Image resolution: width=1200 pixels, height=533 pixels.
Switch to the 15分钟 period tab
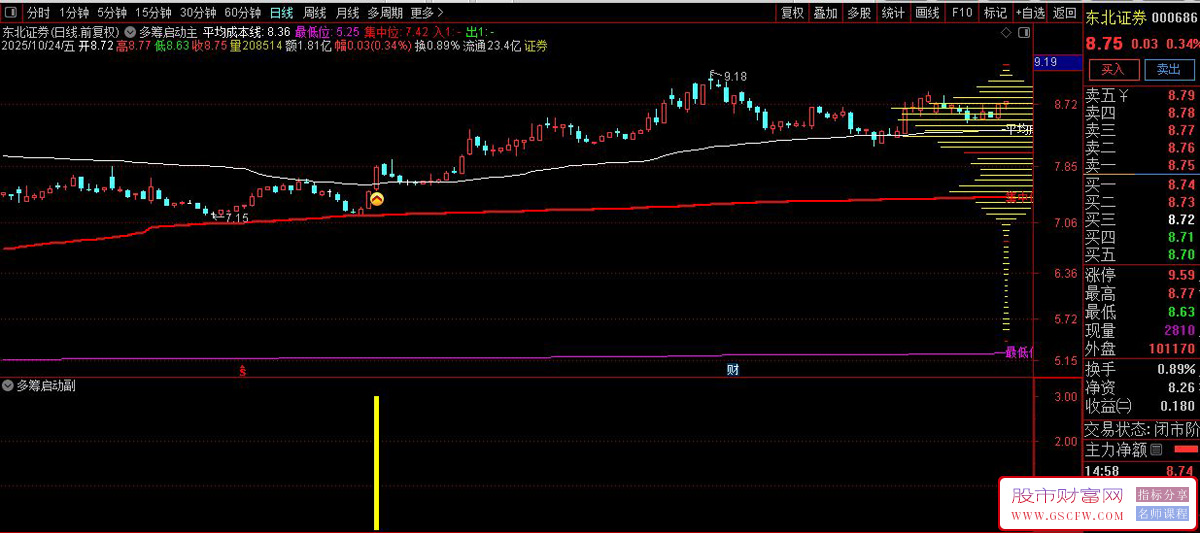coord(154,13)
